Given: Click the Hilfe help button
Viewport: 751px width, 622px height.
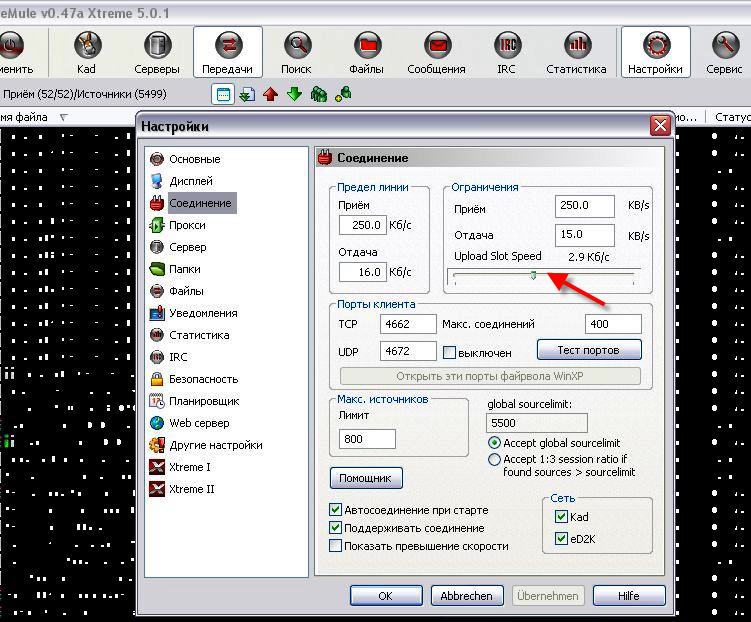Looking at the screenshot, I should (629, 596).
